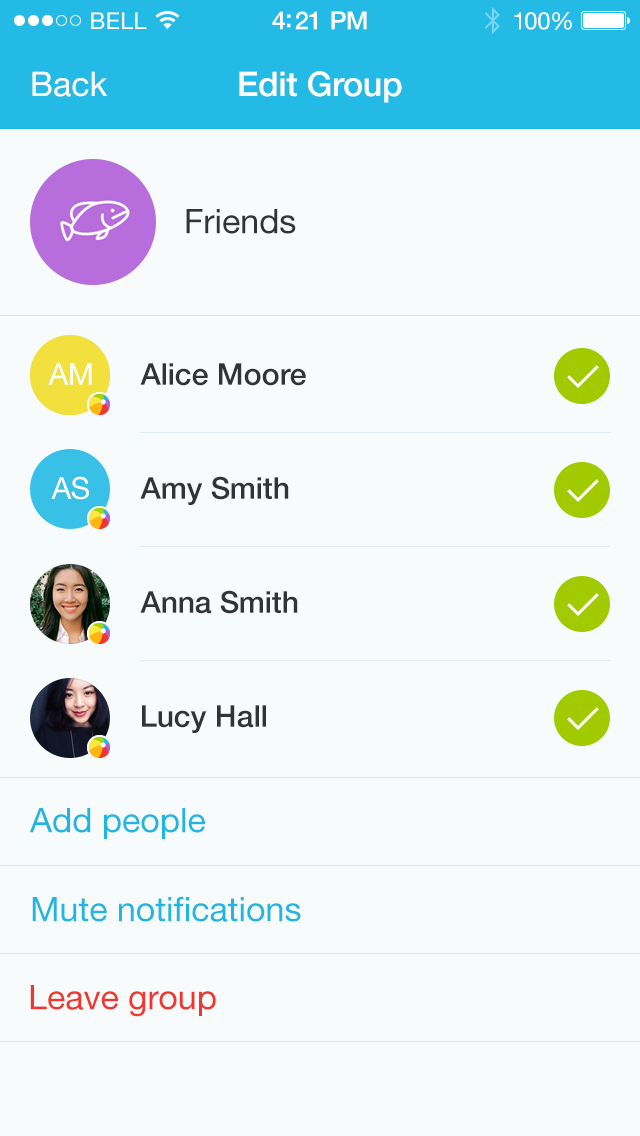Open the Add people option
640x1136 pixels.
[118, 821]
